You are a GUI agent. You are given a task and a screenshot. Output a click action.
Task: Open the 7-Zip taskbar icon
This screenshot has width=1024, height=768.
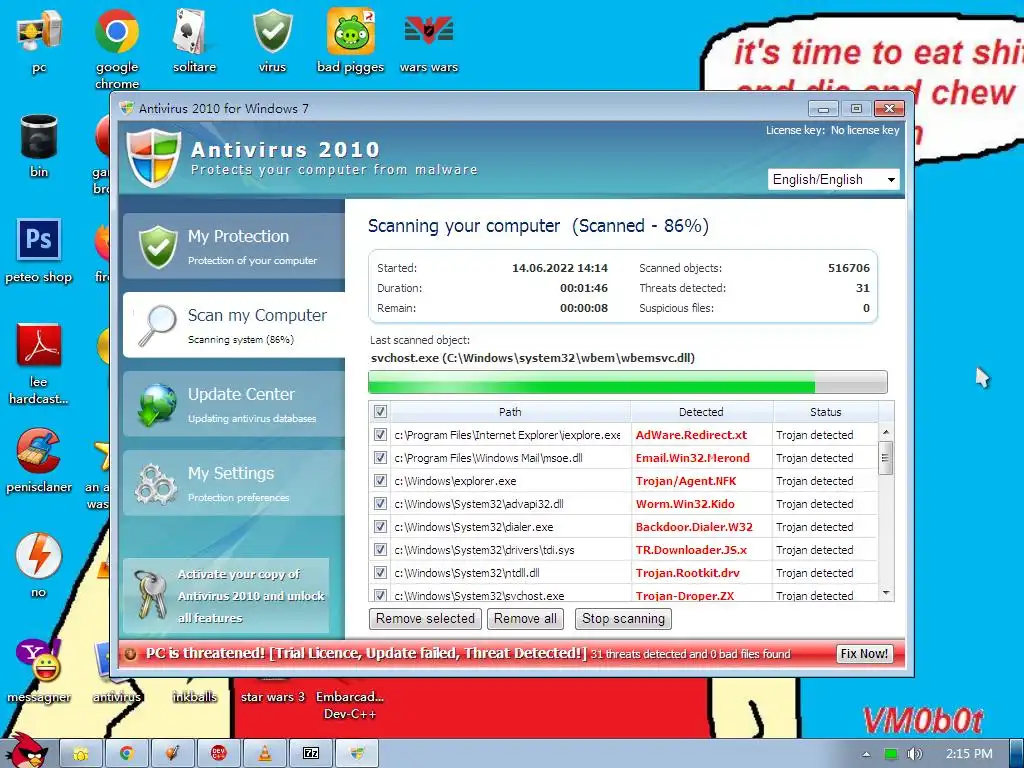[311, 754]
